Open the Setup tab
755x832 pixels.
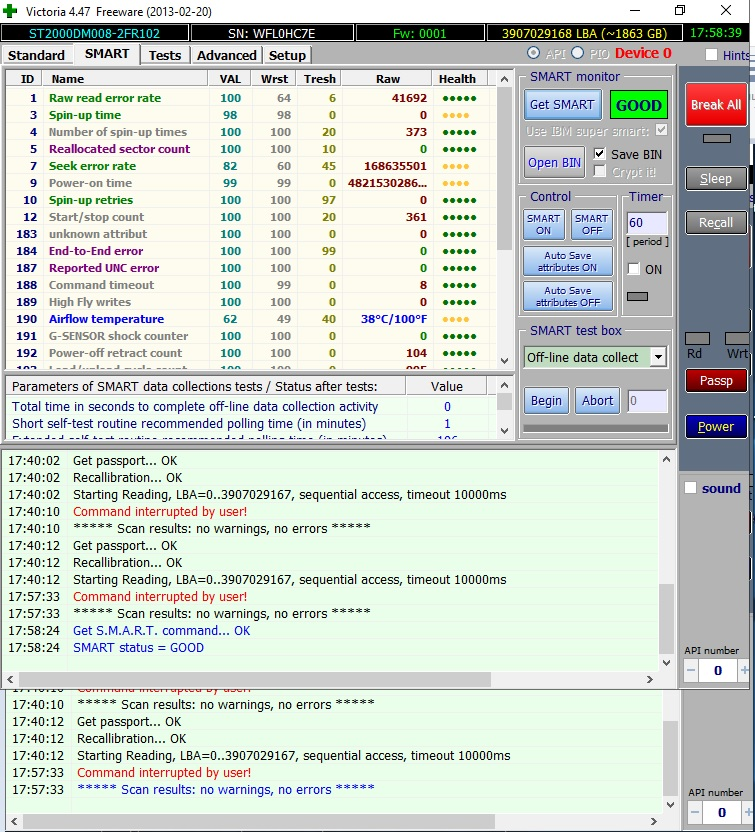pyautogui.click(x=287, y=55)
